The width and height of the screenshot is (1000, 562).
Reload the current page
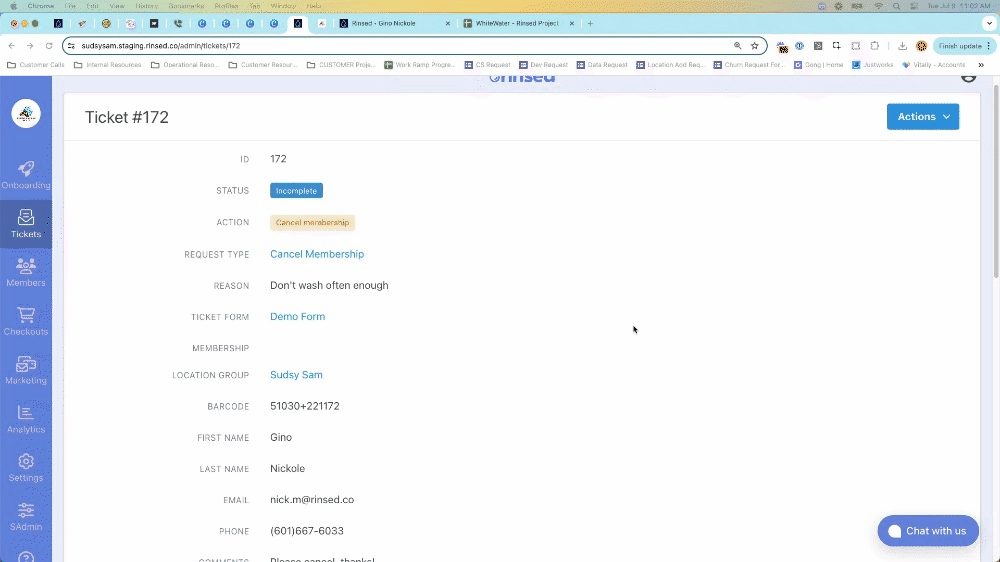tap(48, 46)
